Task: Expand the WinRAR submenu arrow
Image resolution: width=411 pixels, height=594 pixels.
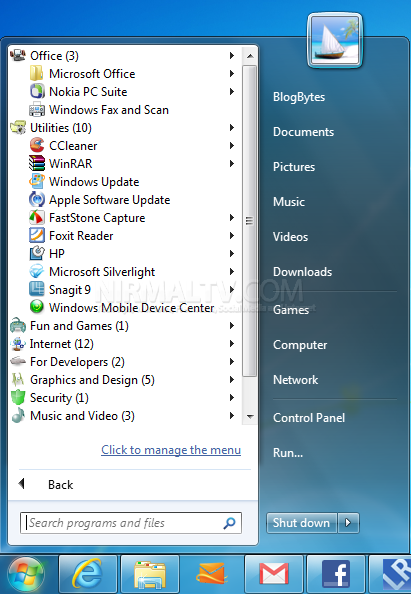Action: 231,164
